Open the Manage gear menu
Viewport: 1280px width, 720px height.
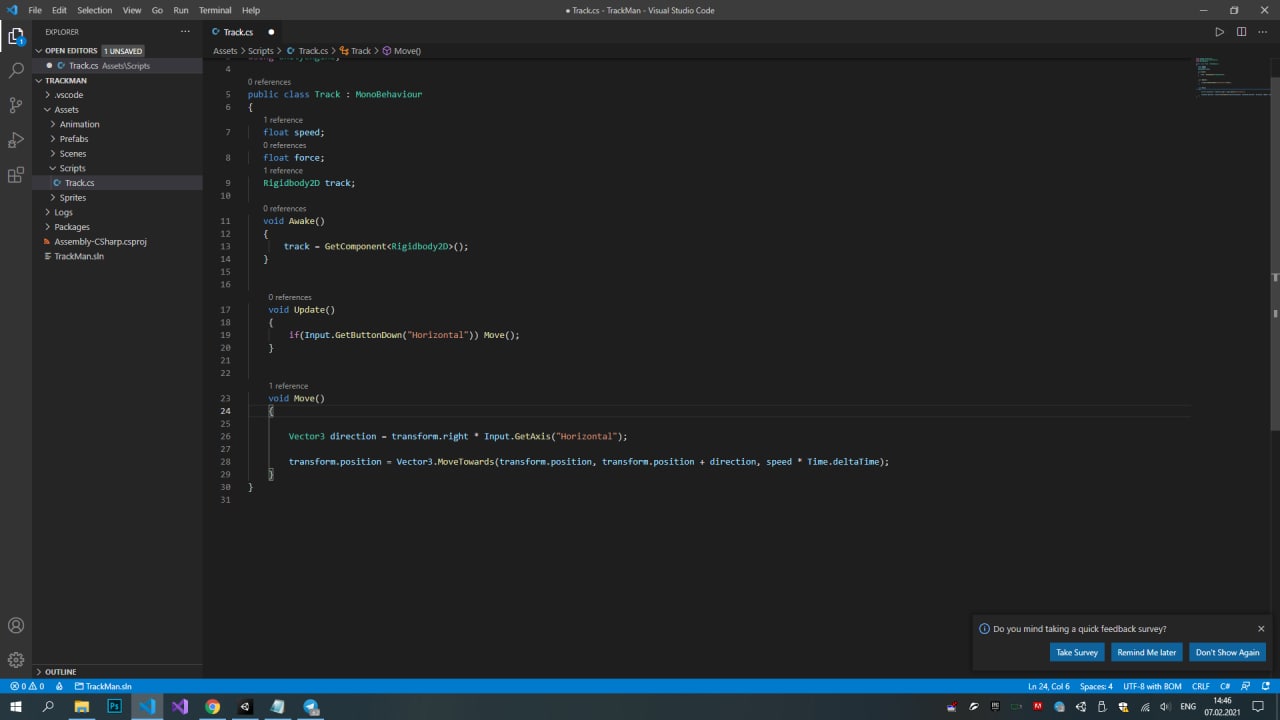(x=16, y=660)
